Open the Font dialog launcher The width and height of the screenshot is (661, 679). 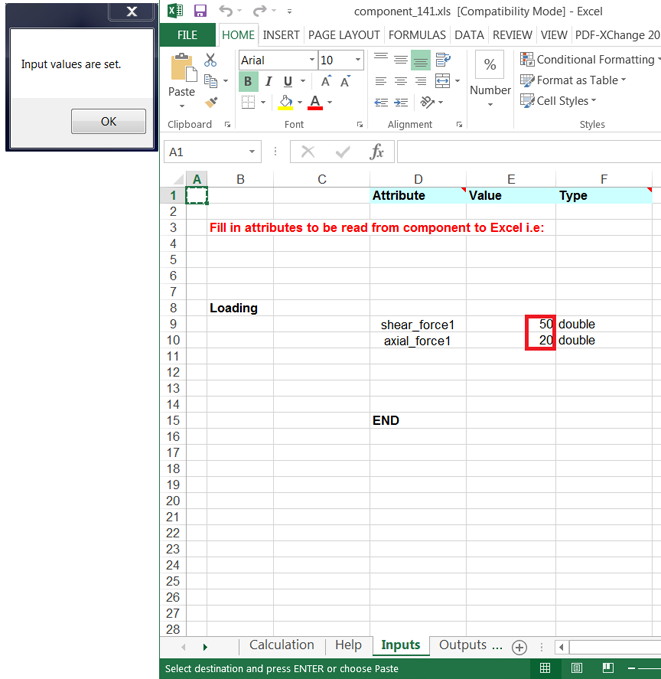click(360, 124)
